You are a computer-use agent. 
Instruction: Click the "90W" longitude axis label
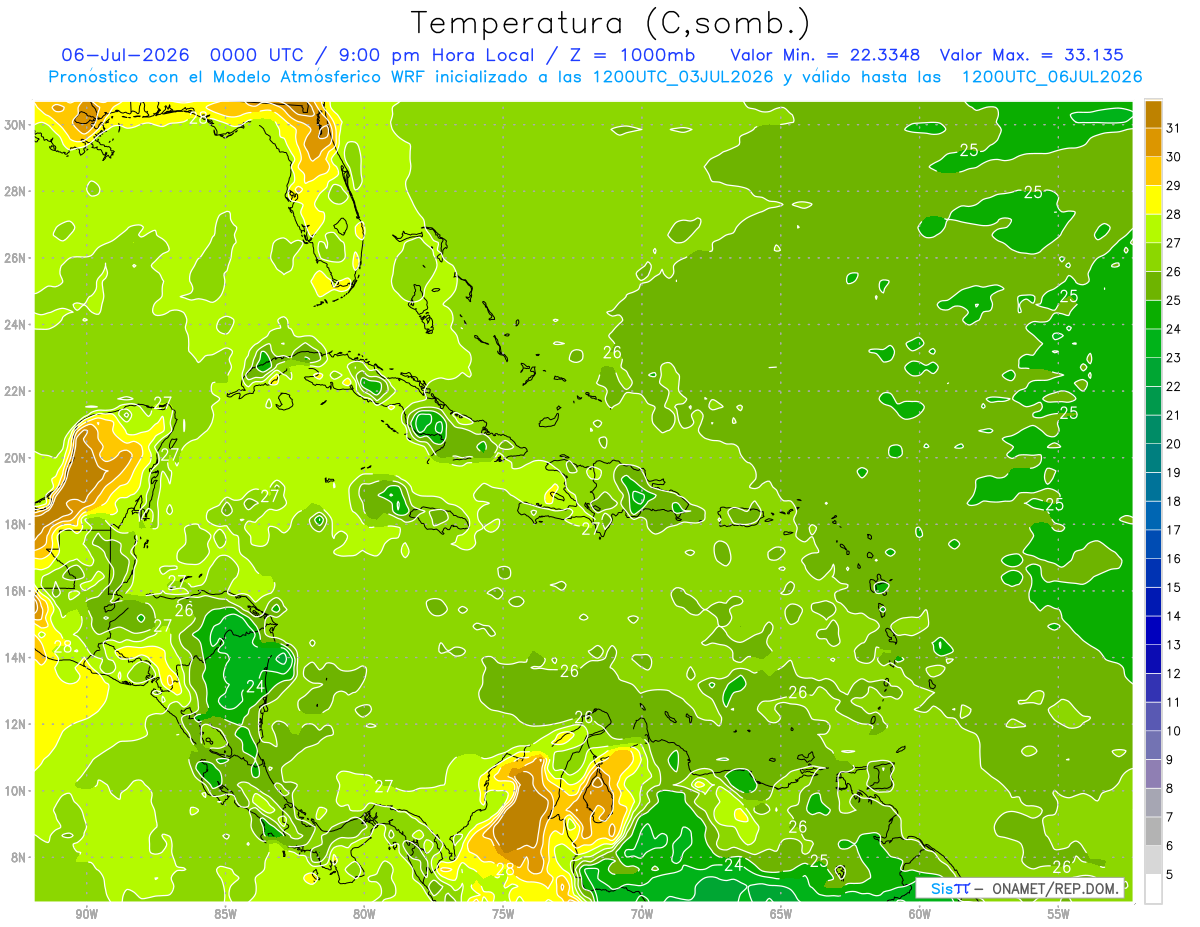[x=87, y=914]
